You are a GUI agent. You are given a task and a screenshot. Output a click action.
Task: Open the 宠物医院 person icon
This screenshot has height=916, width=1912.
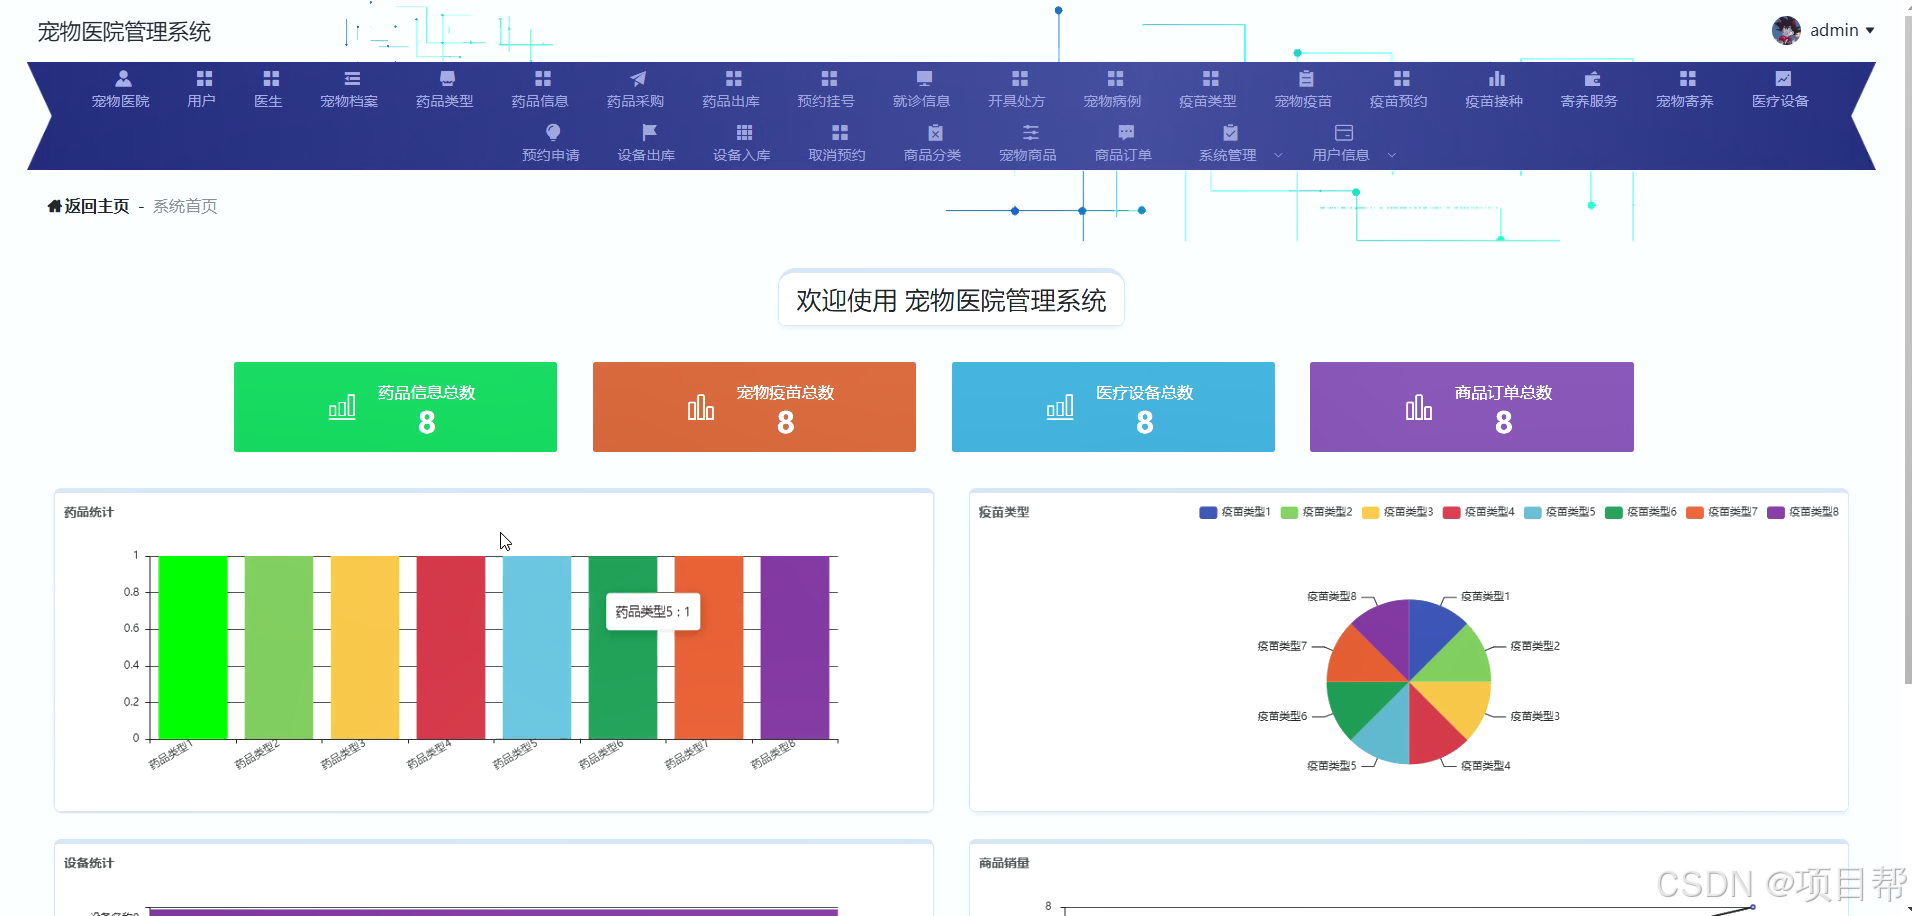pos(123,78)
